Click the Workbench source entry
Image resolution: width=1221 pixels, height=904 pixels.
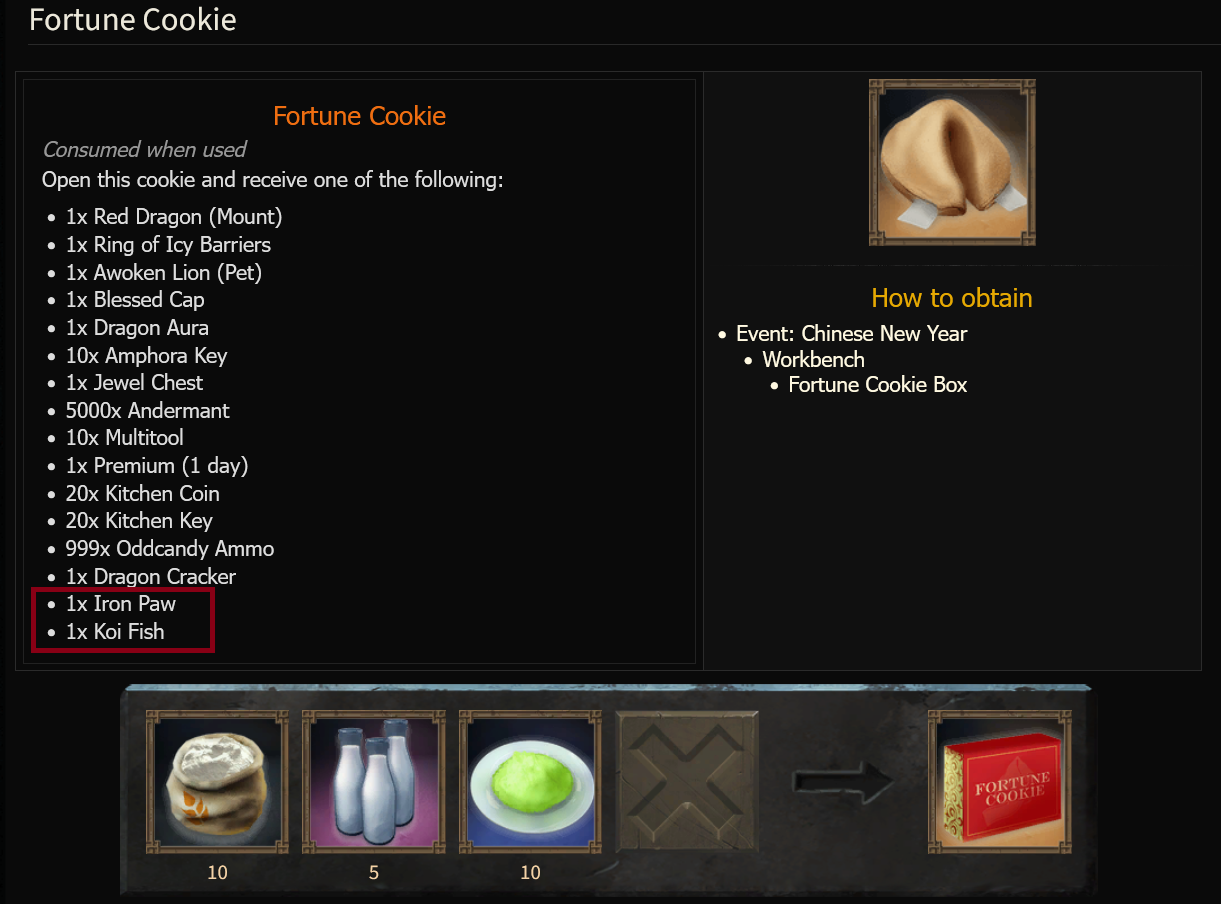(814, 360)
